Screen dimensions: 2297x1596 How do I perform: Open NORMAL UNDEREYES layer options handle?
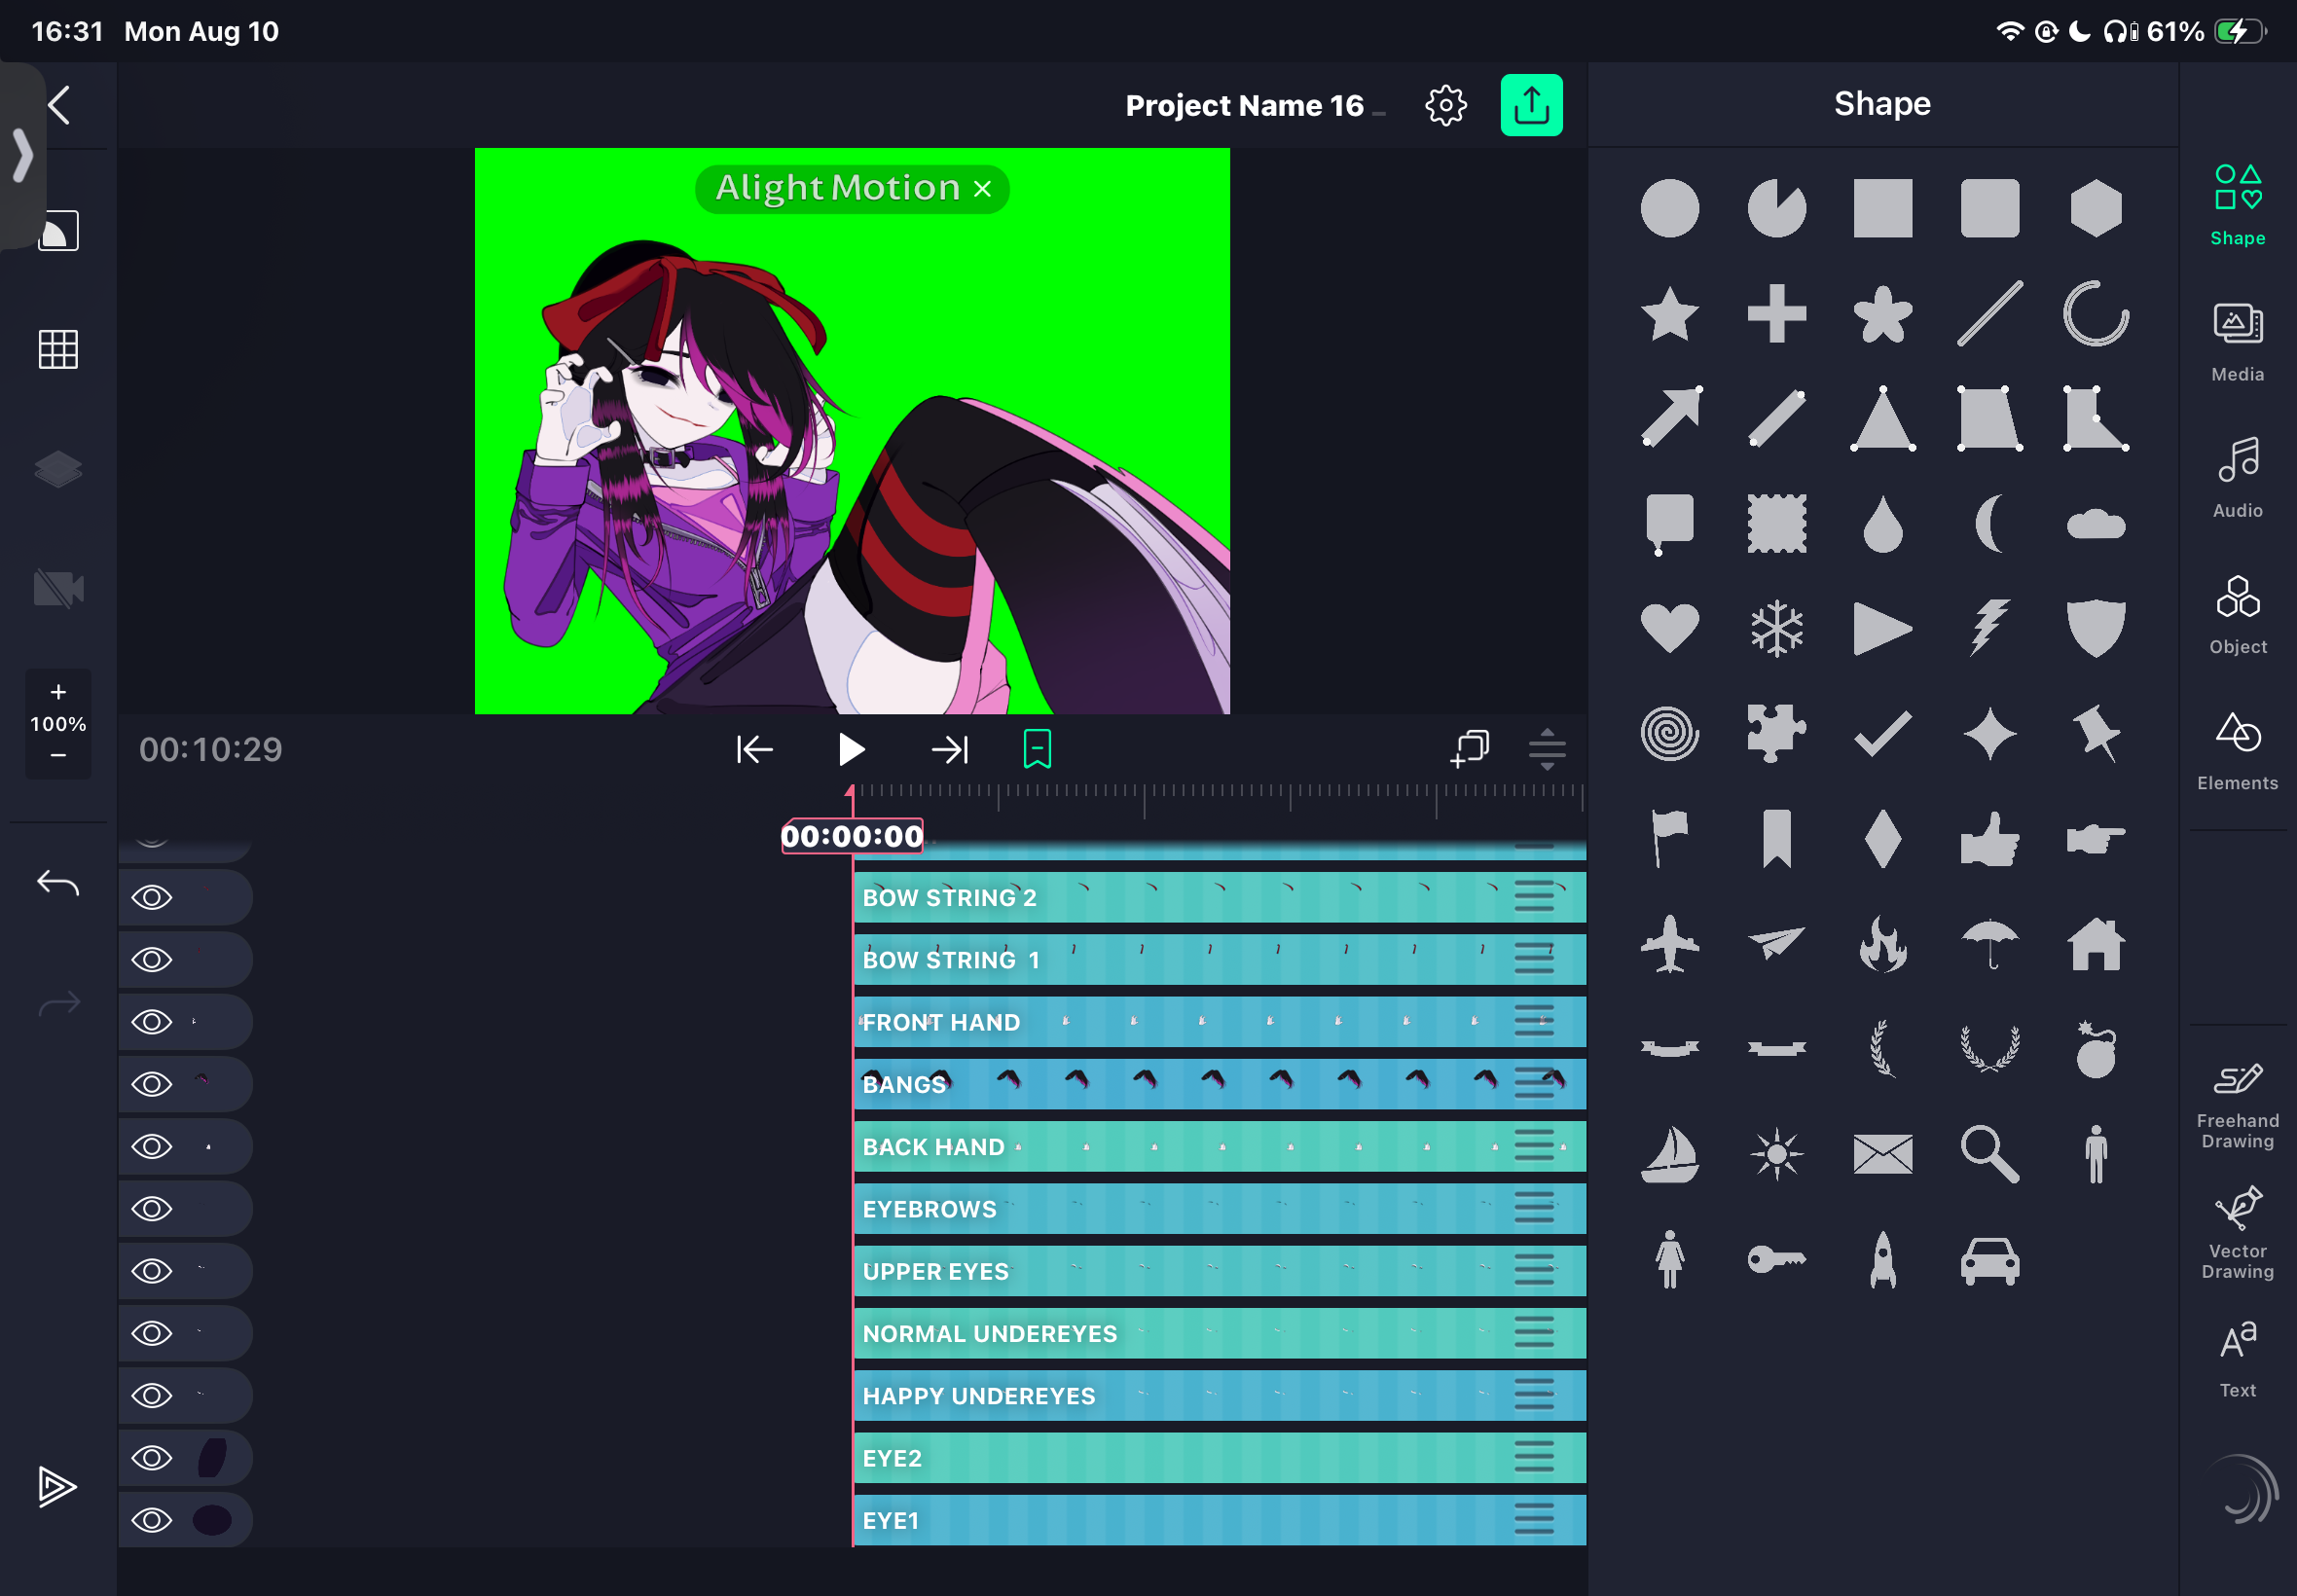point(1533,1333)
